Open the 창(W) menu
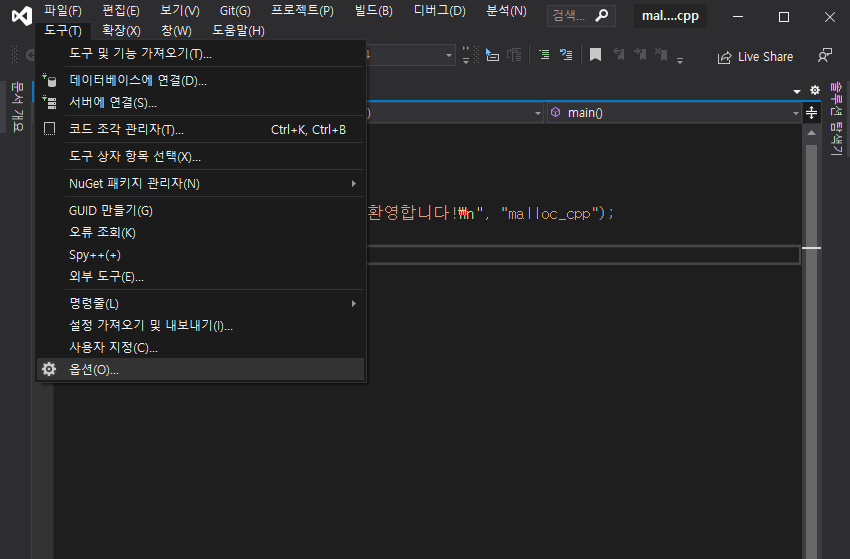The height and width of the screenshot is (559, 850). point(176,30)
